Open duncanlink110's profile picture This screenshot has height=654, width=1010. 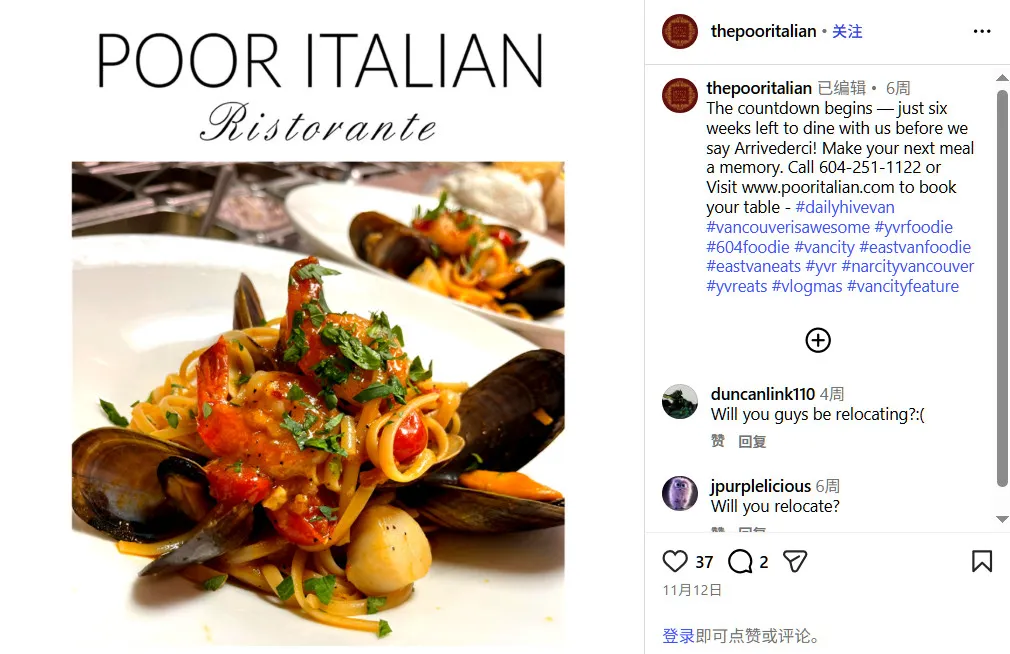680,401
